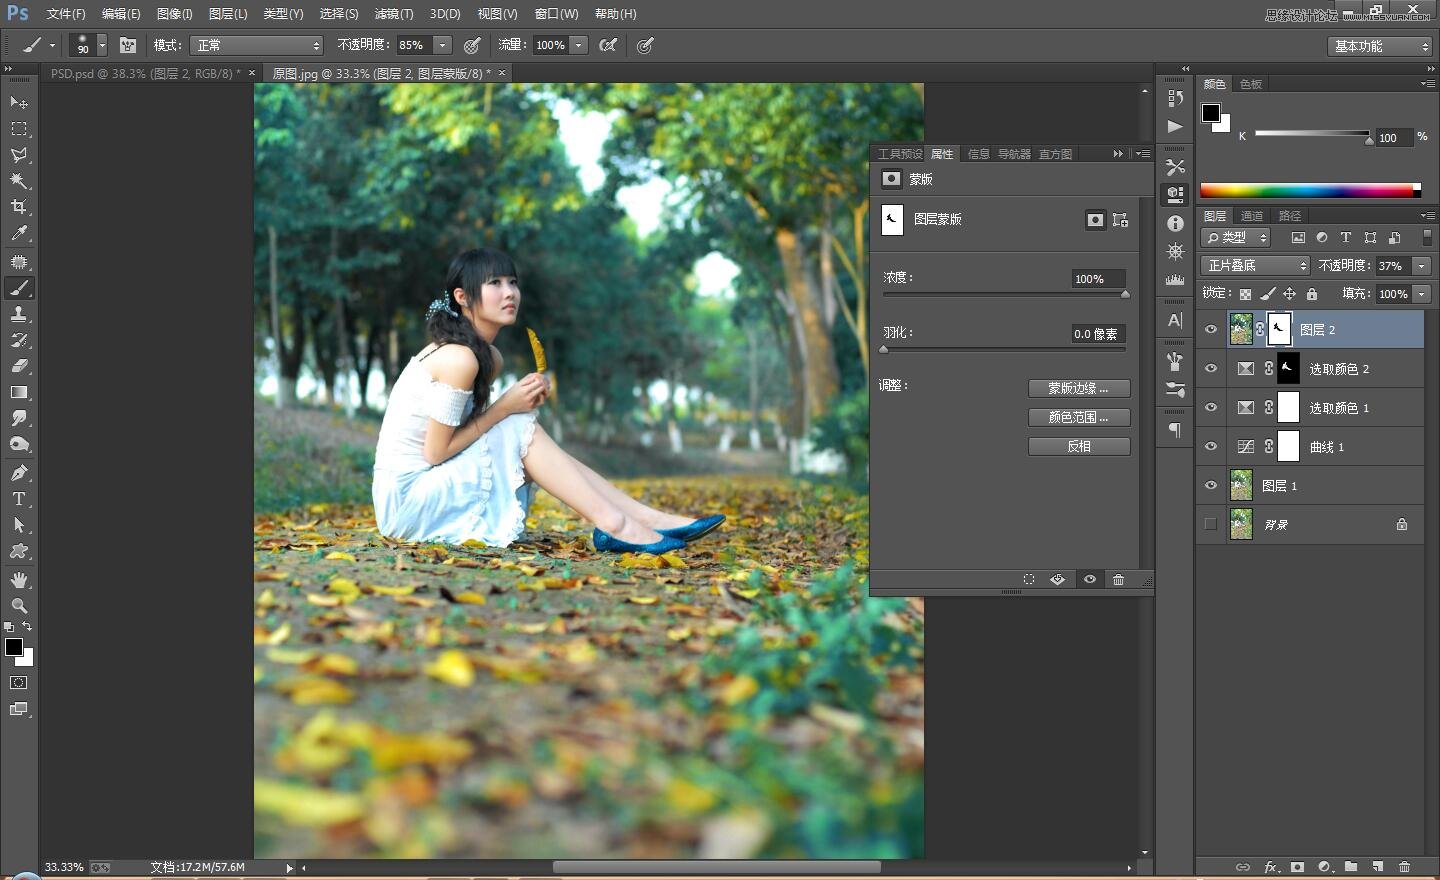This screenshot has height=880, width=1440.
Task: Select the Hand tool
Action: 19,579
